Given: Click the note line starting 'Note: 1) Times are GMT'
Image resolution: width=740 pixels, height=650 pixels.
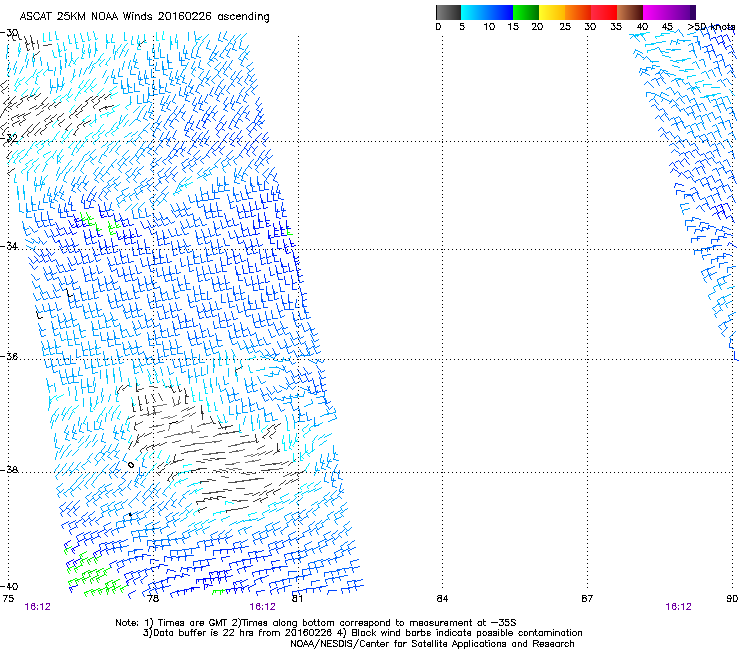Looking at the screenshot, I should pyautogui.click(x=316, y=623).
